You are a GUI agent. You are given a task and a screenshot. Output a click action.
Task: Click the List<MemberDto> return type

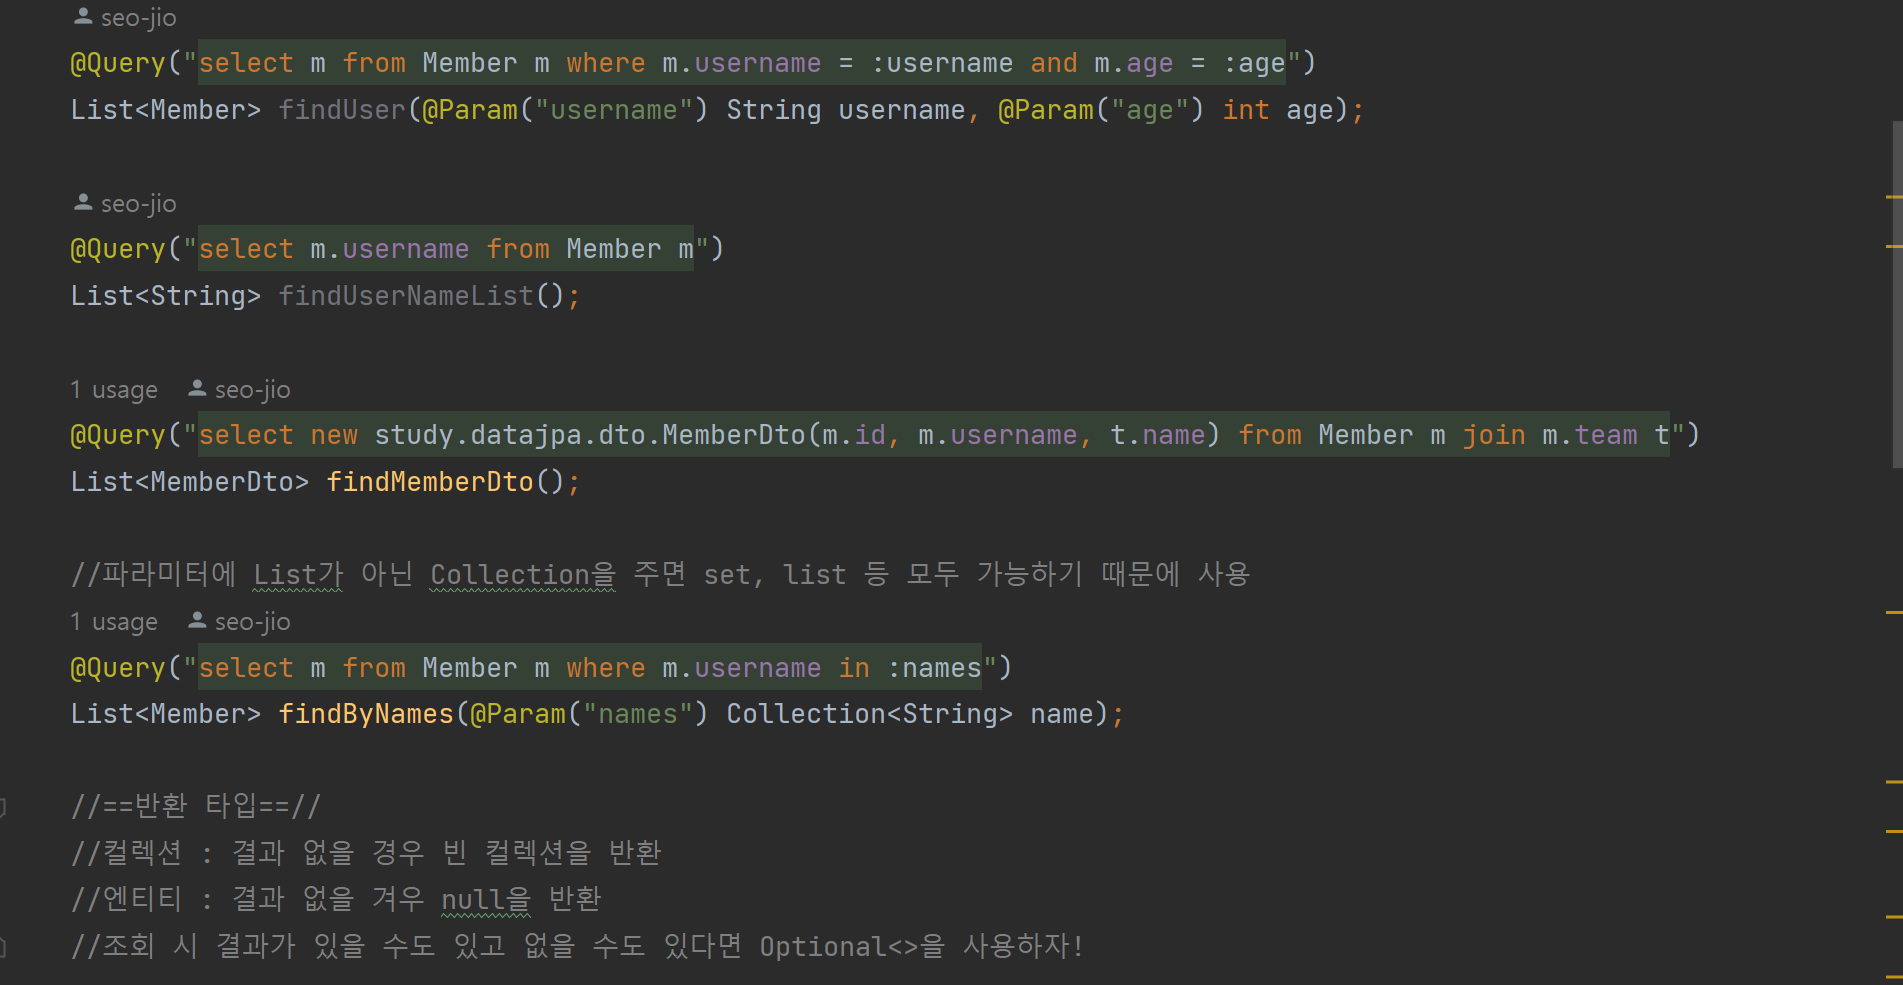[190, 482]
